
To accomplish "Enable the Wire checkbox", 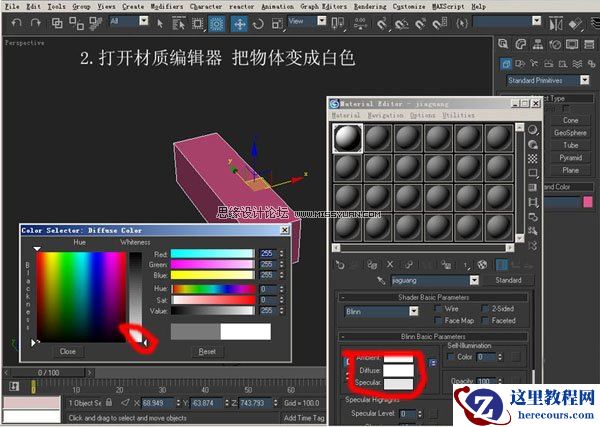I will [439, 308].
